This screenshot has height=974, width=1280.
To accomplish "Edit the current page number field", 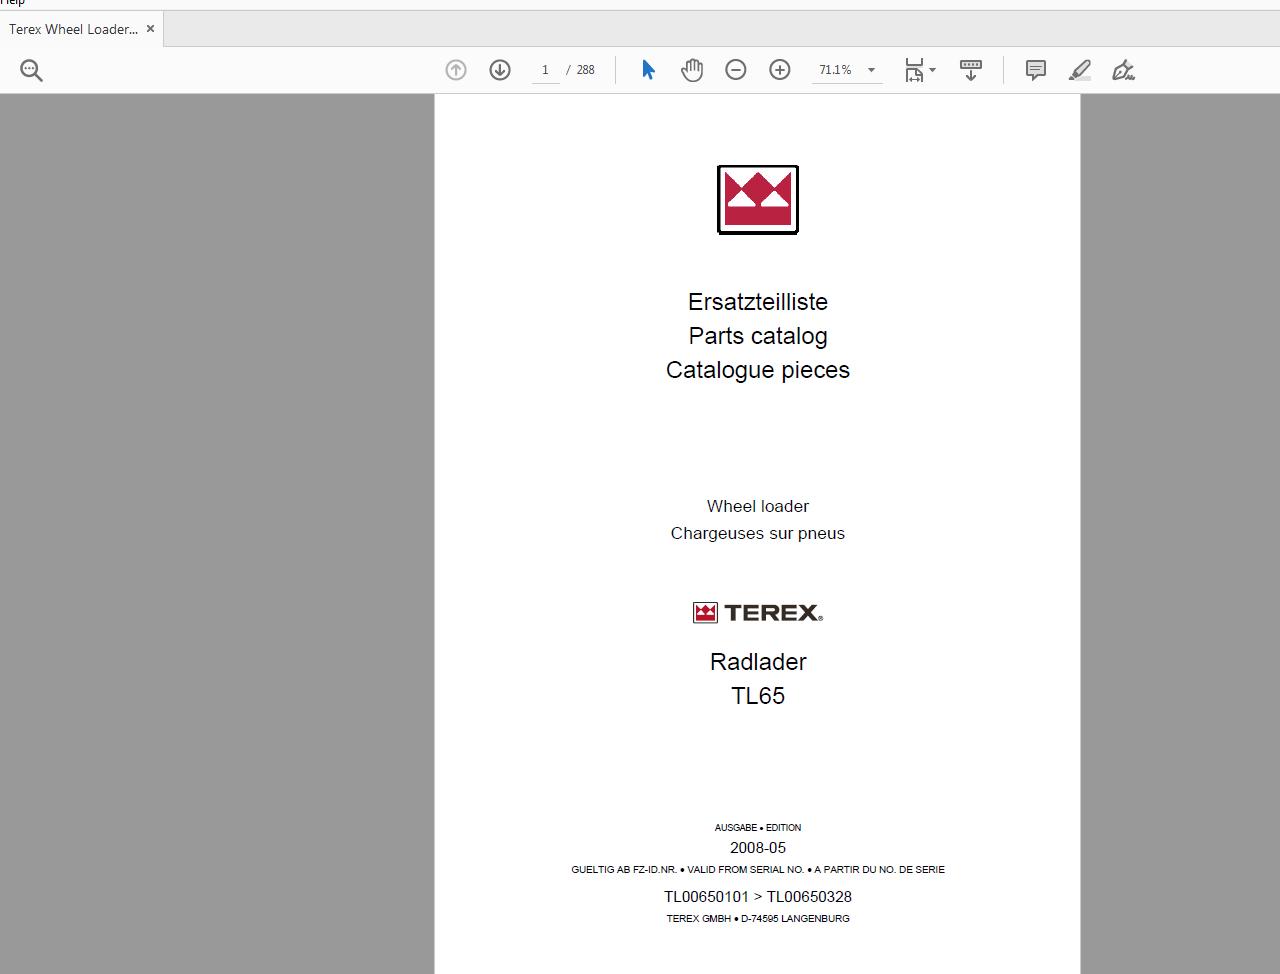I will 545,70.
